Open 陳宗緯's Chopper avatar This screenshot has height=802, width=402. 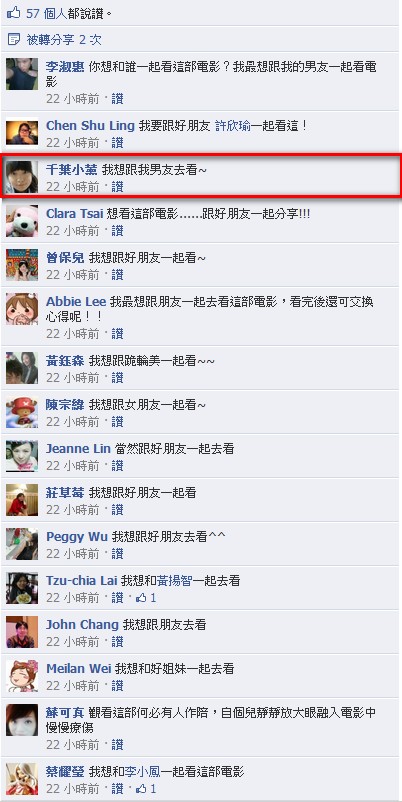coord(22,412)
